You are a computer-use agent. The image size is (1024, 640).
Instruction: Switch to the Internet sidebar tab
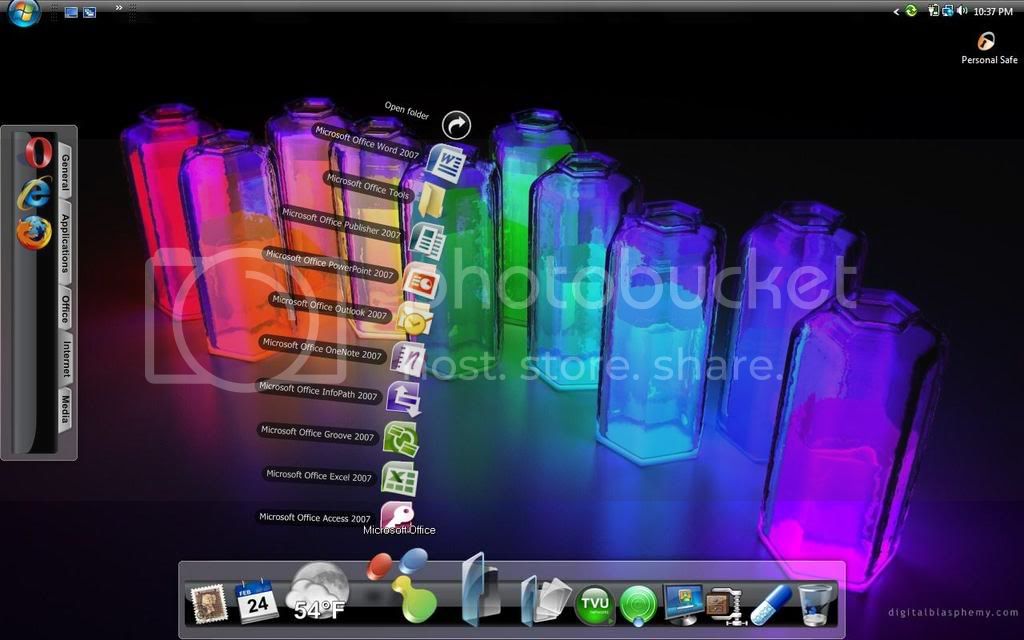[x=66, y=358]
